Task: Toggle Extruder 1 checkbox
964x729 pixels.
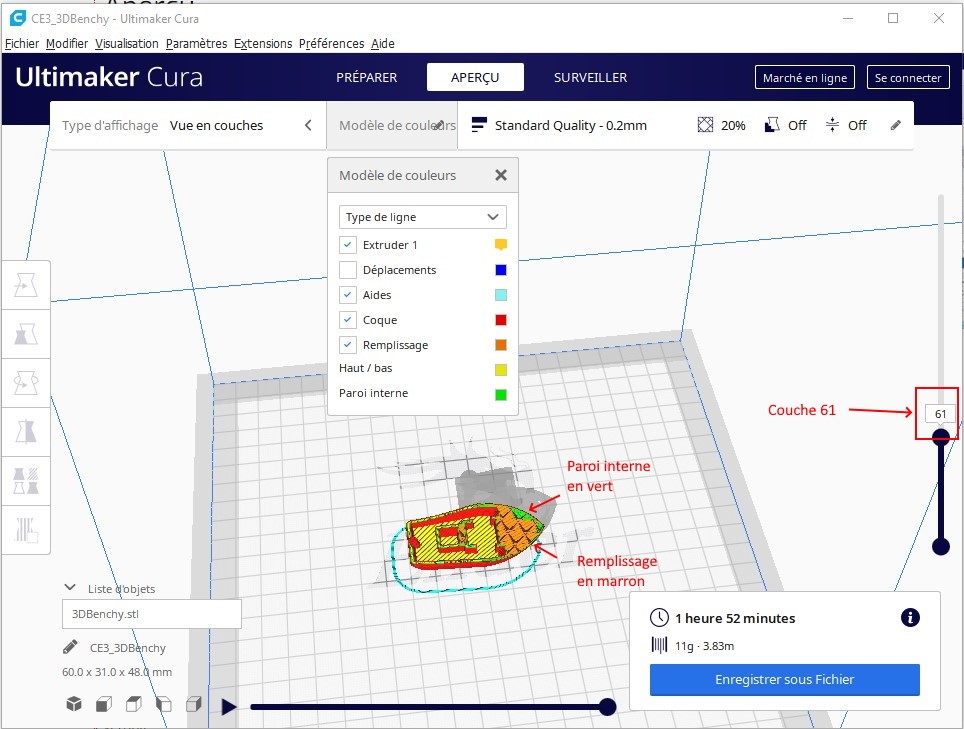Action: pos(347,245)
